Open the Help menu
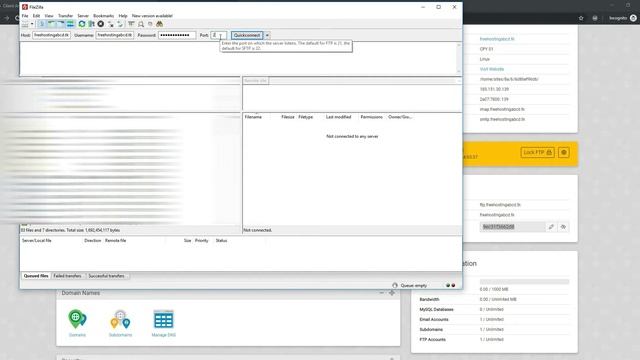The image size is (640, 360). pos(123,16)
